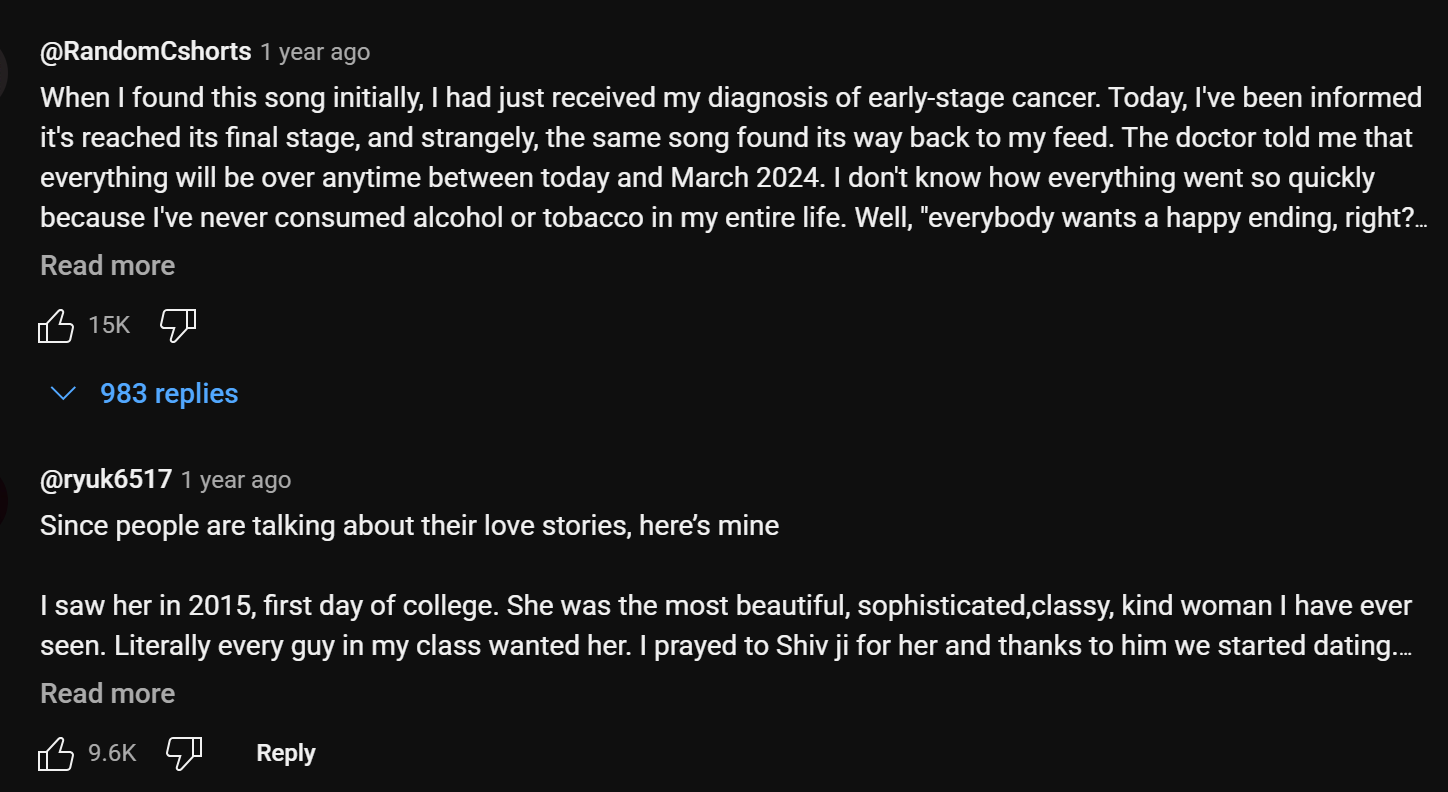
Task: Open the @RandomCshorts channel name
Action: tap(145, 51)
